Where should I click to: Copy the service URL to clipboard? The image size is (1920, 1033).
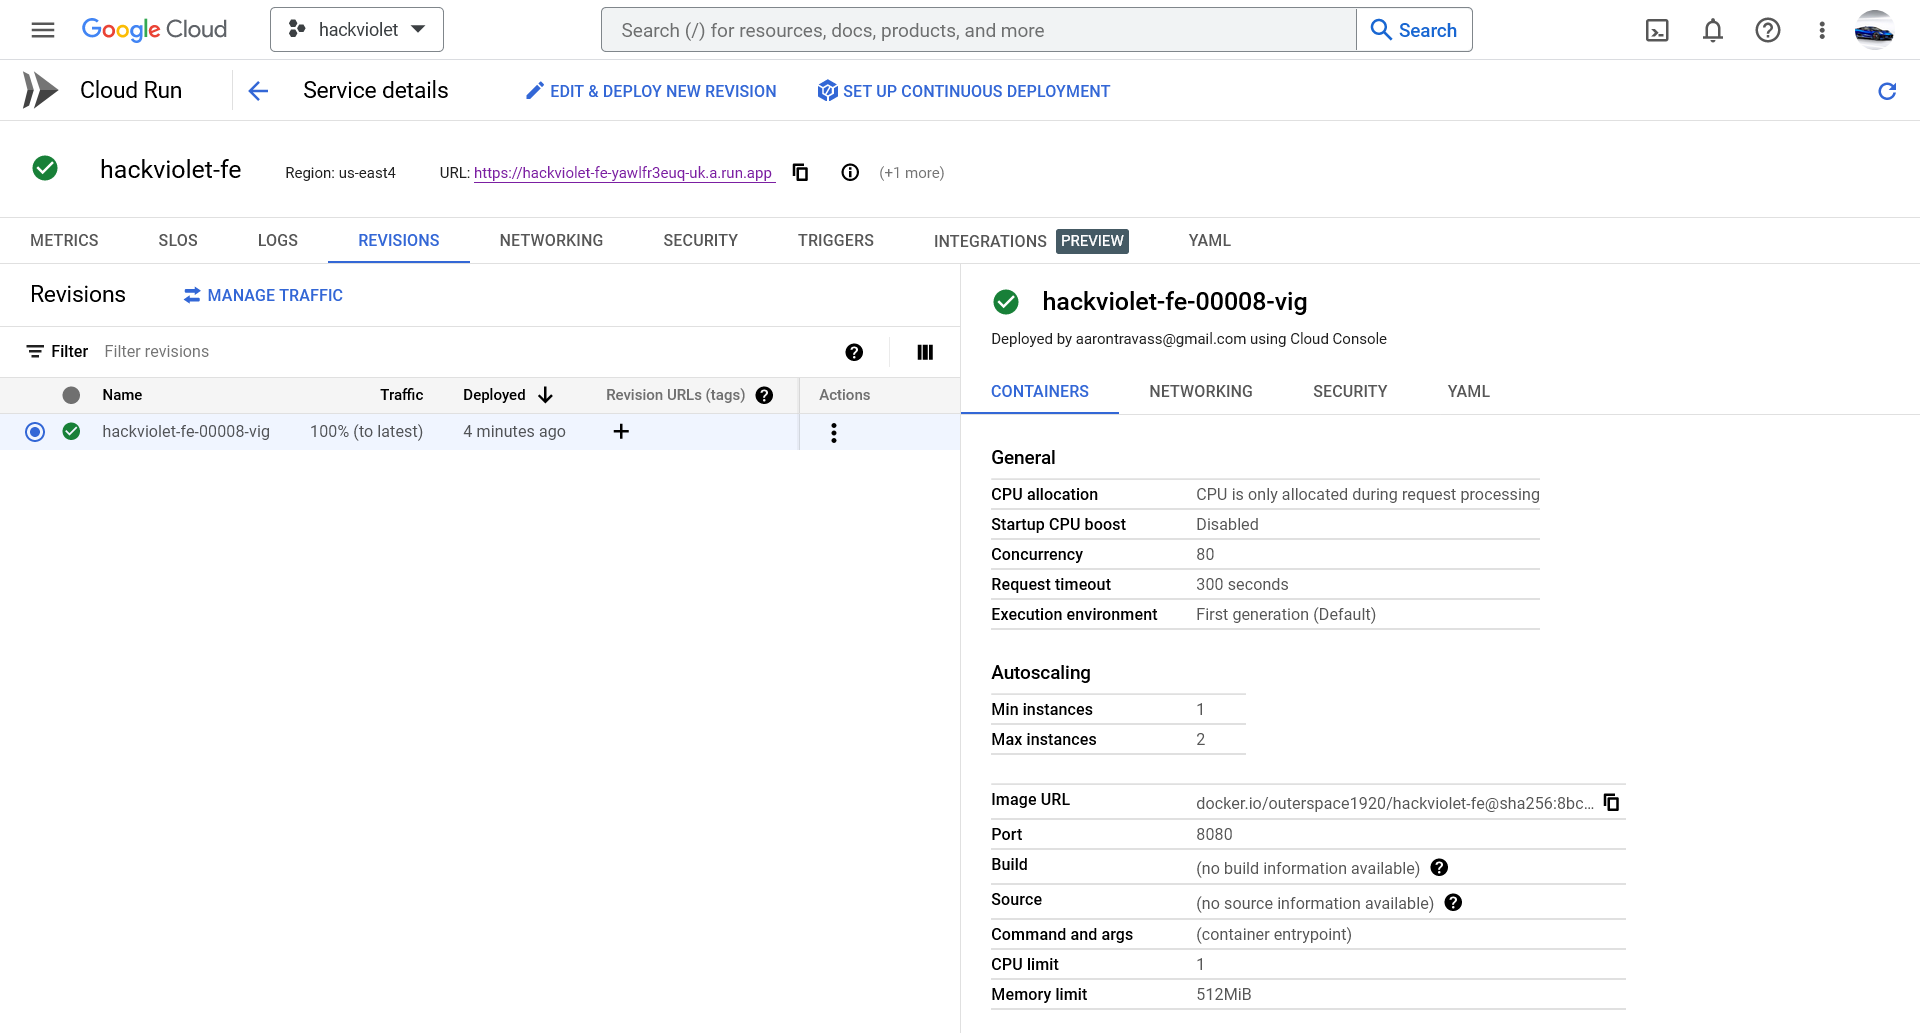[x=800, y=172]
